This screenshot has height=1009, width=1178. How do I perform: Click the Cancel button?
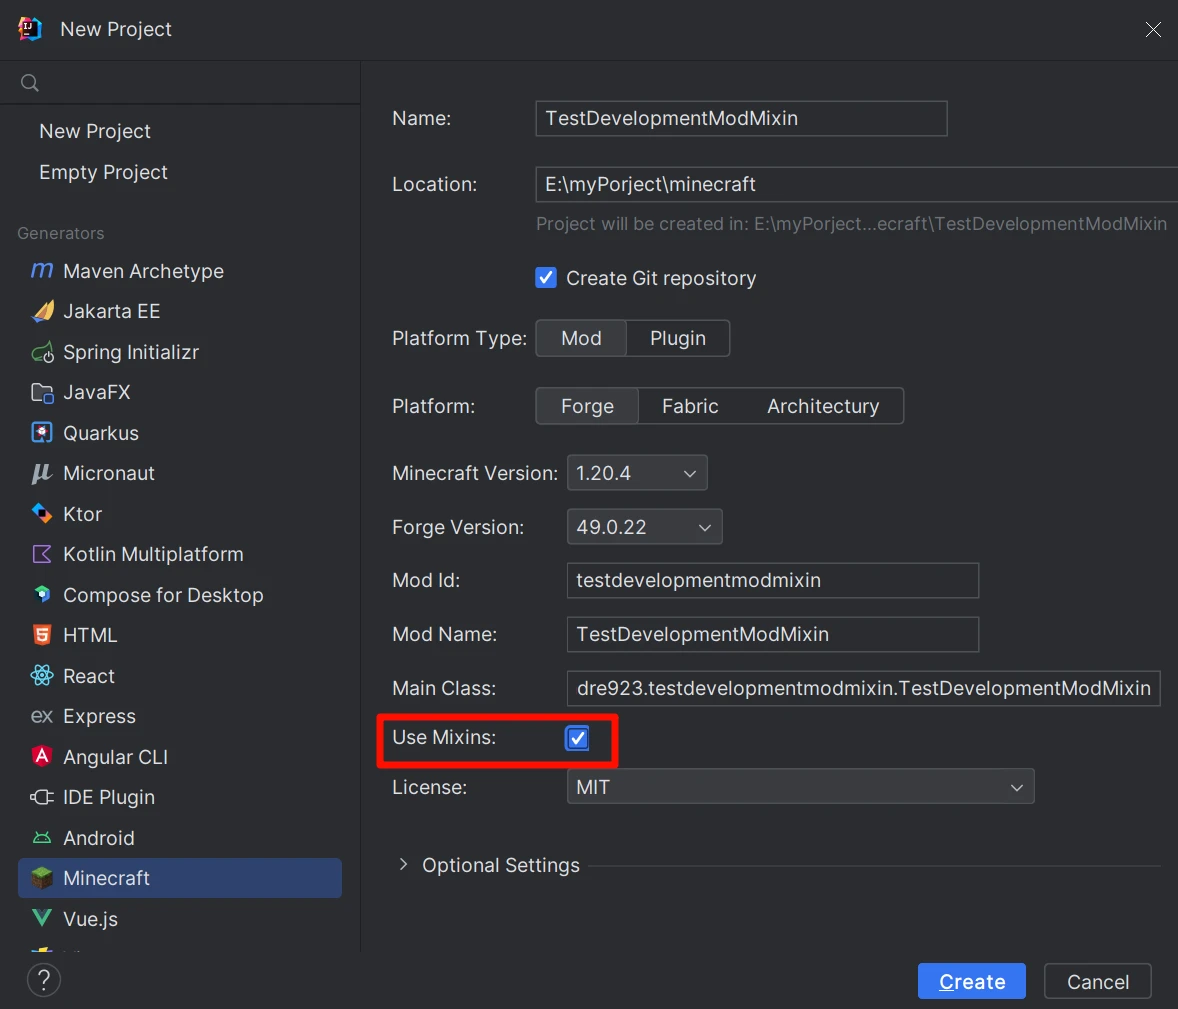(1097, 982)
